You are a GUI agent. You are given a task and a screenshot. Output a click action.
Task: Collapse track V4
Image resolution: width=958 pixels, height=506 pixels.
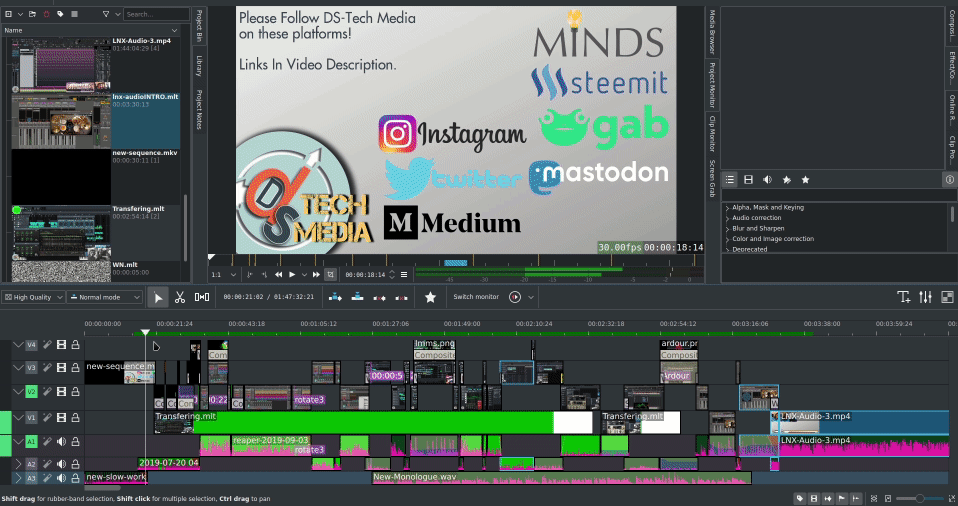click(x=18, y=345)
